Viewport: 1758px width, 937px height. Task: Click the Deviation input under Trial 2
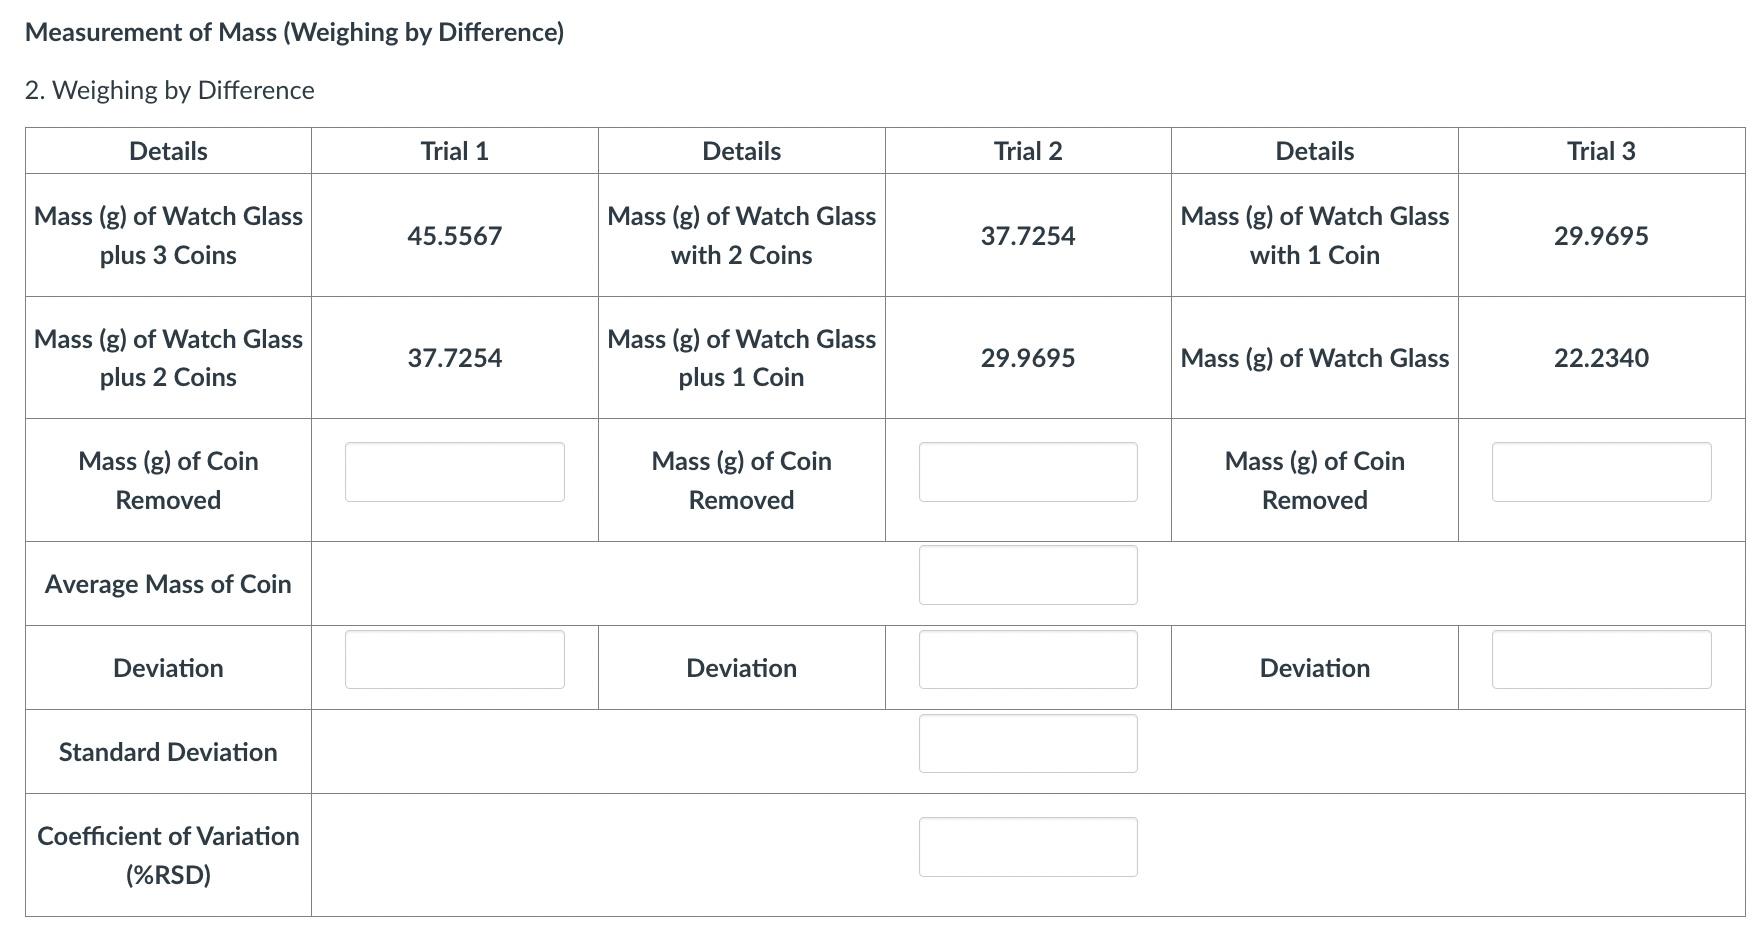(1027, 659)
